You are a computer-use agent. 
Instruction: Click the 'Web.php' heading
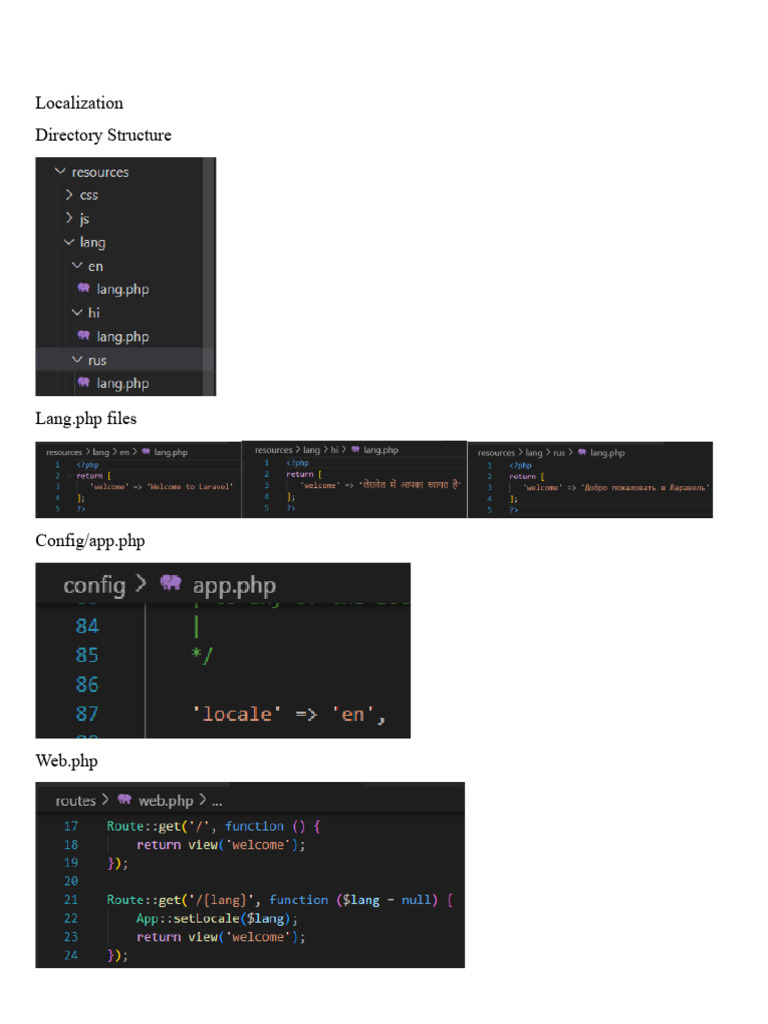click(67, 761)
